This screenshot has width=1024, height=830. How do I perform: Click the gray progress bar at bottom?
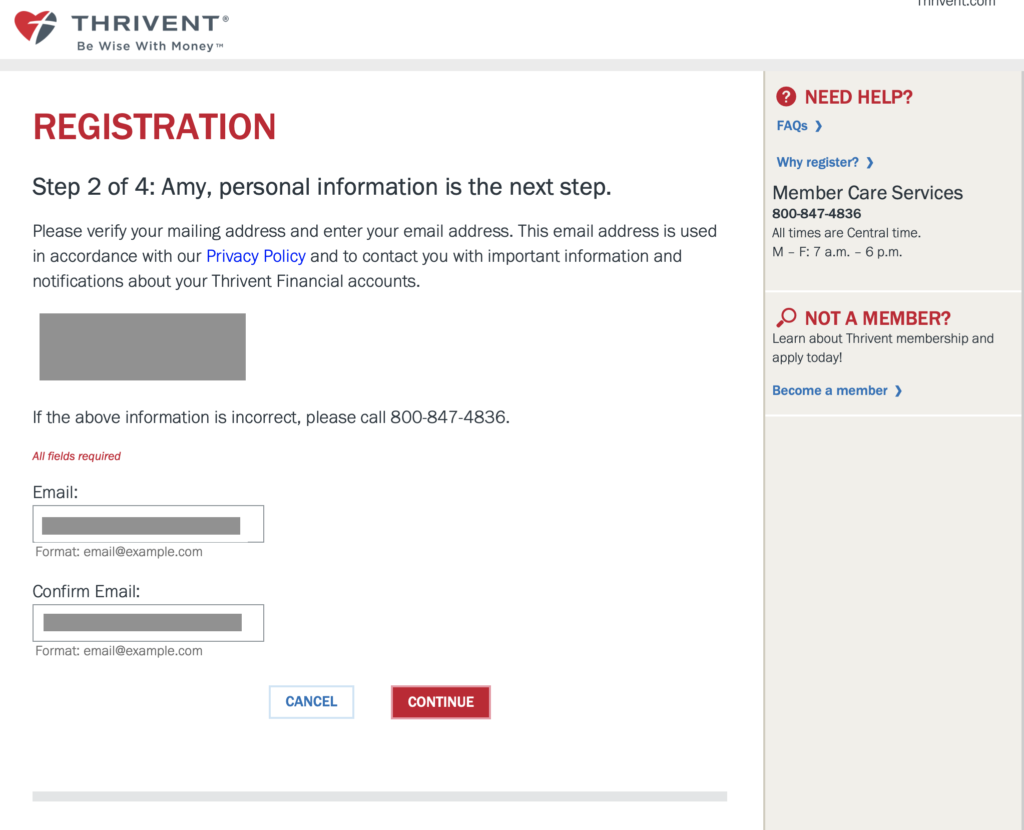(x=379, y=796)
